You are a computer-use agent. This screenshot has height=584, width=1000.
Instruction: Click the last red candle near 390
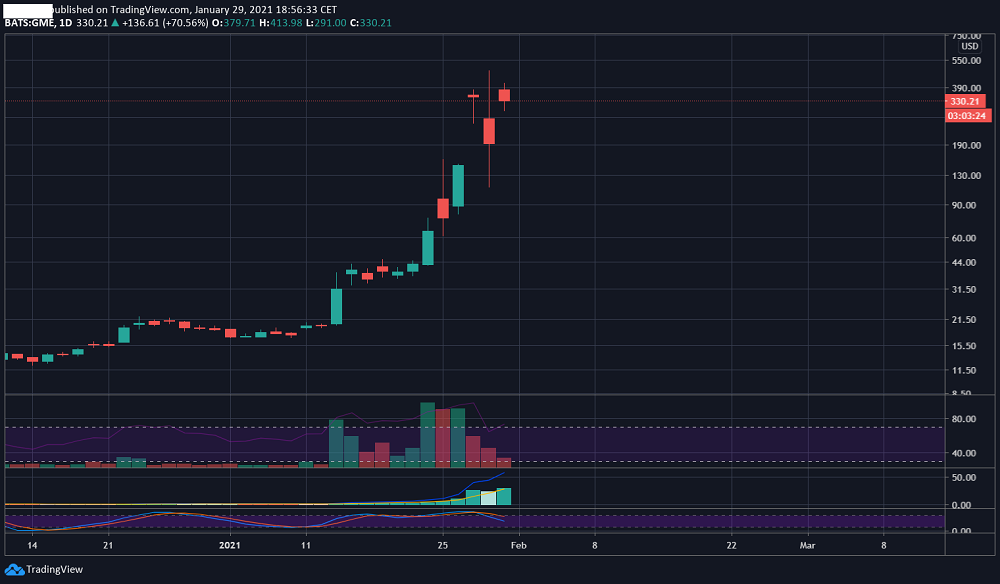pyautogui.click(x=504, y=96)
